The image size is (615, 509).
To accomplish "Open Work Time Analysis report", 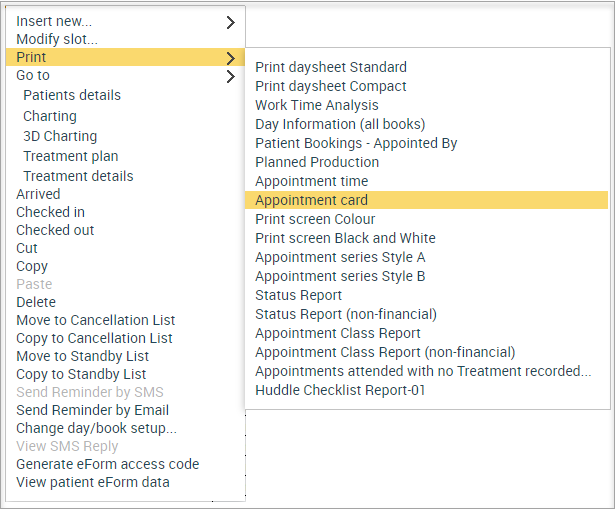I will [x=317, y=105].
